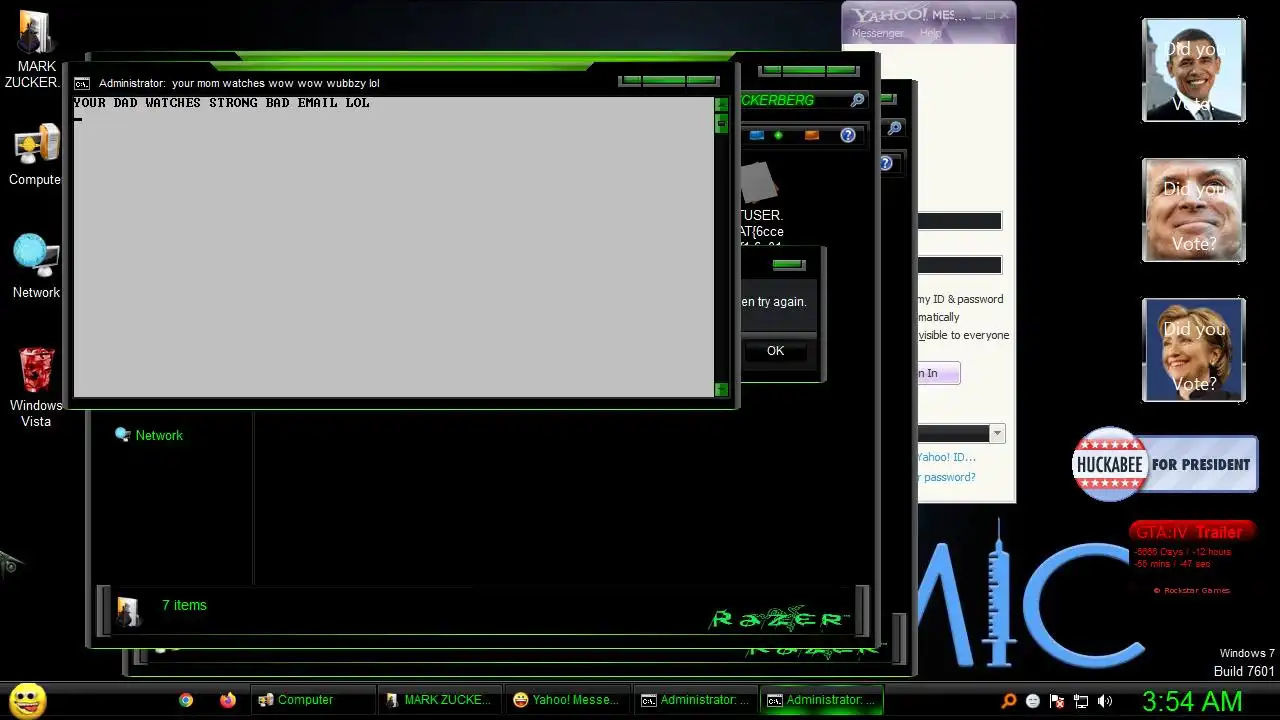Open the Network desktop icon

36,266
